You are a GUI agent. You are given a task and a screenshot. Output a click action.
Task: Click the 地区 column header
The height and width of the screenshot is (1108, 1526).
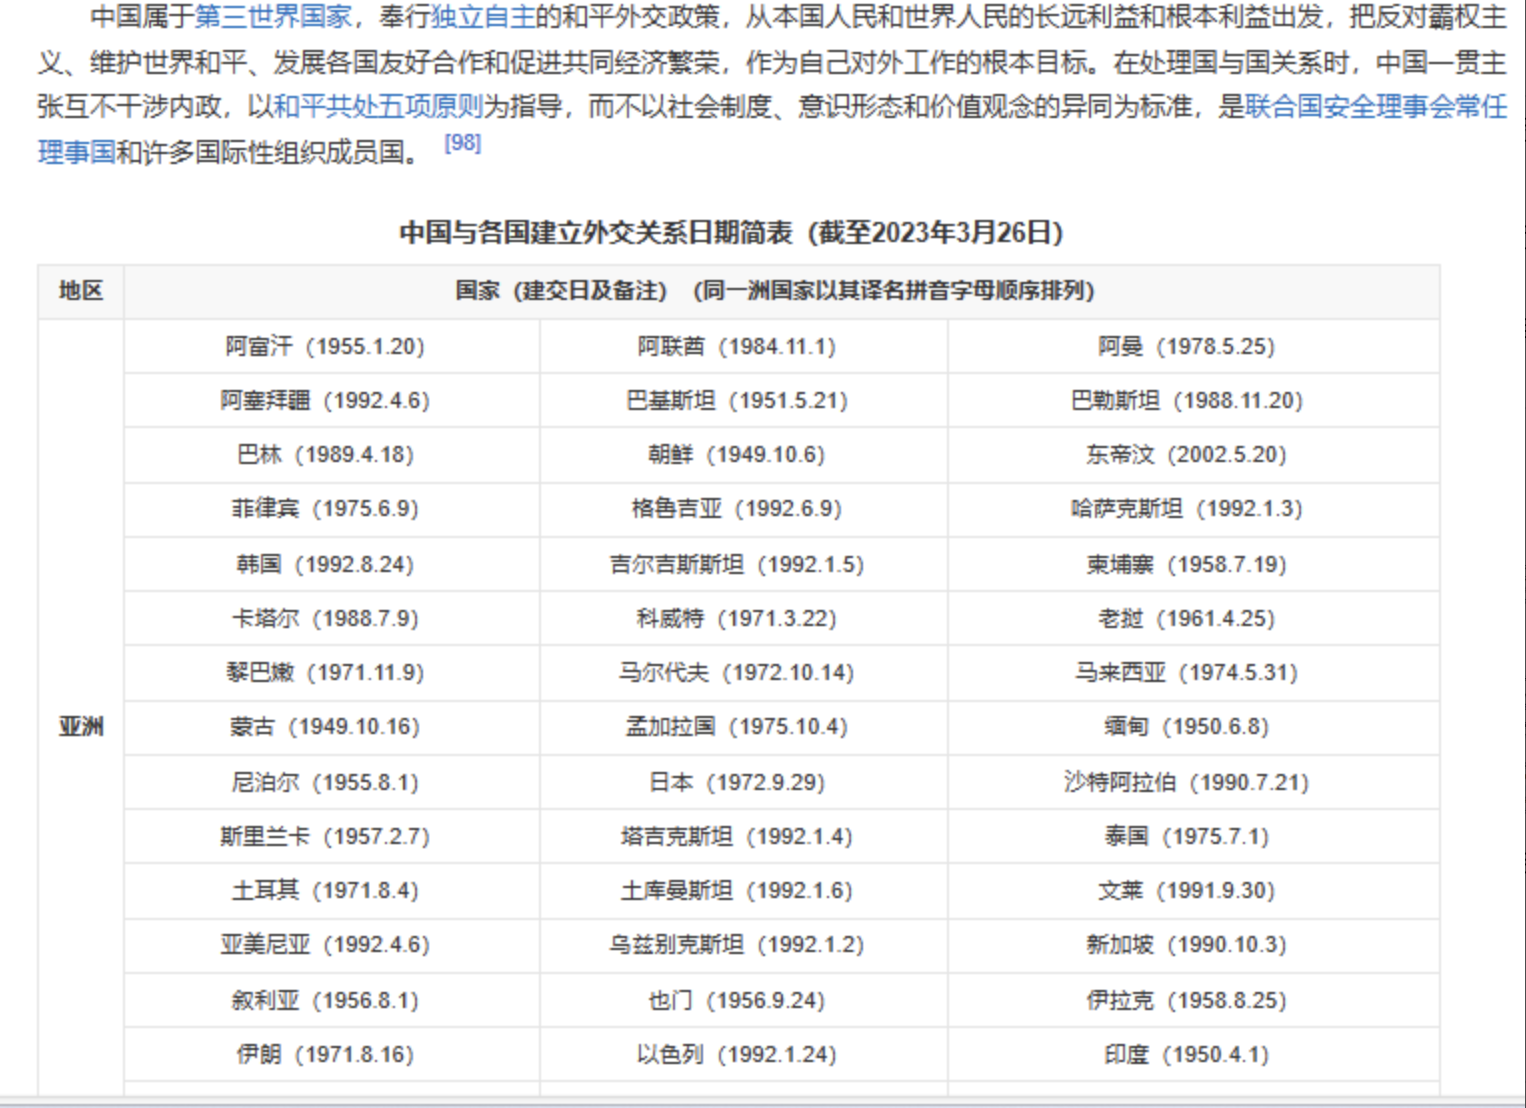click(x=81, y=291)
